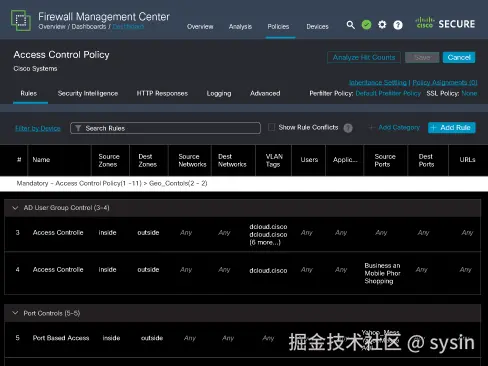This screenshot has height=366, width=488.
Task: Open the Policies menu
Action: [278, 27]
